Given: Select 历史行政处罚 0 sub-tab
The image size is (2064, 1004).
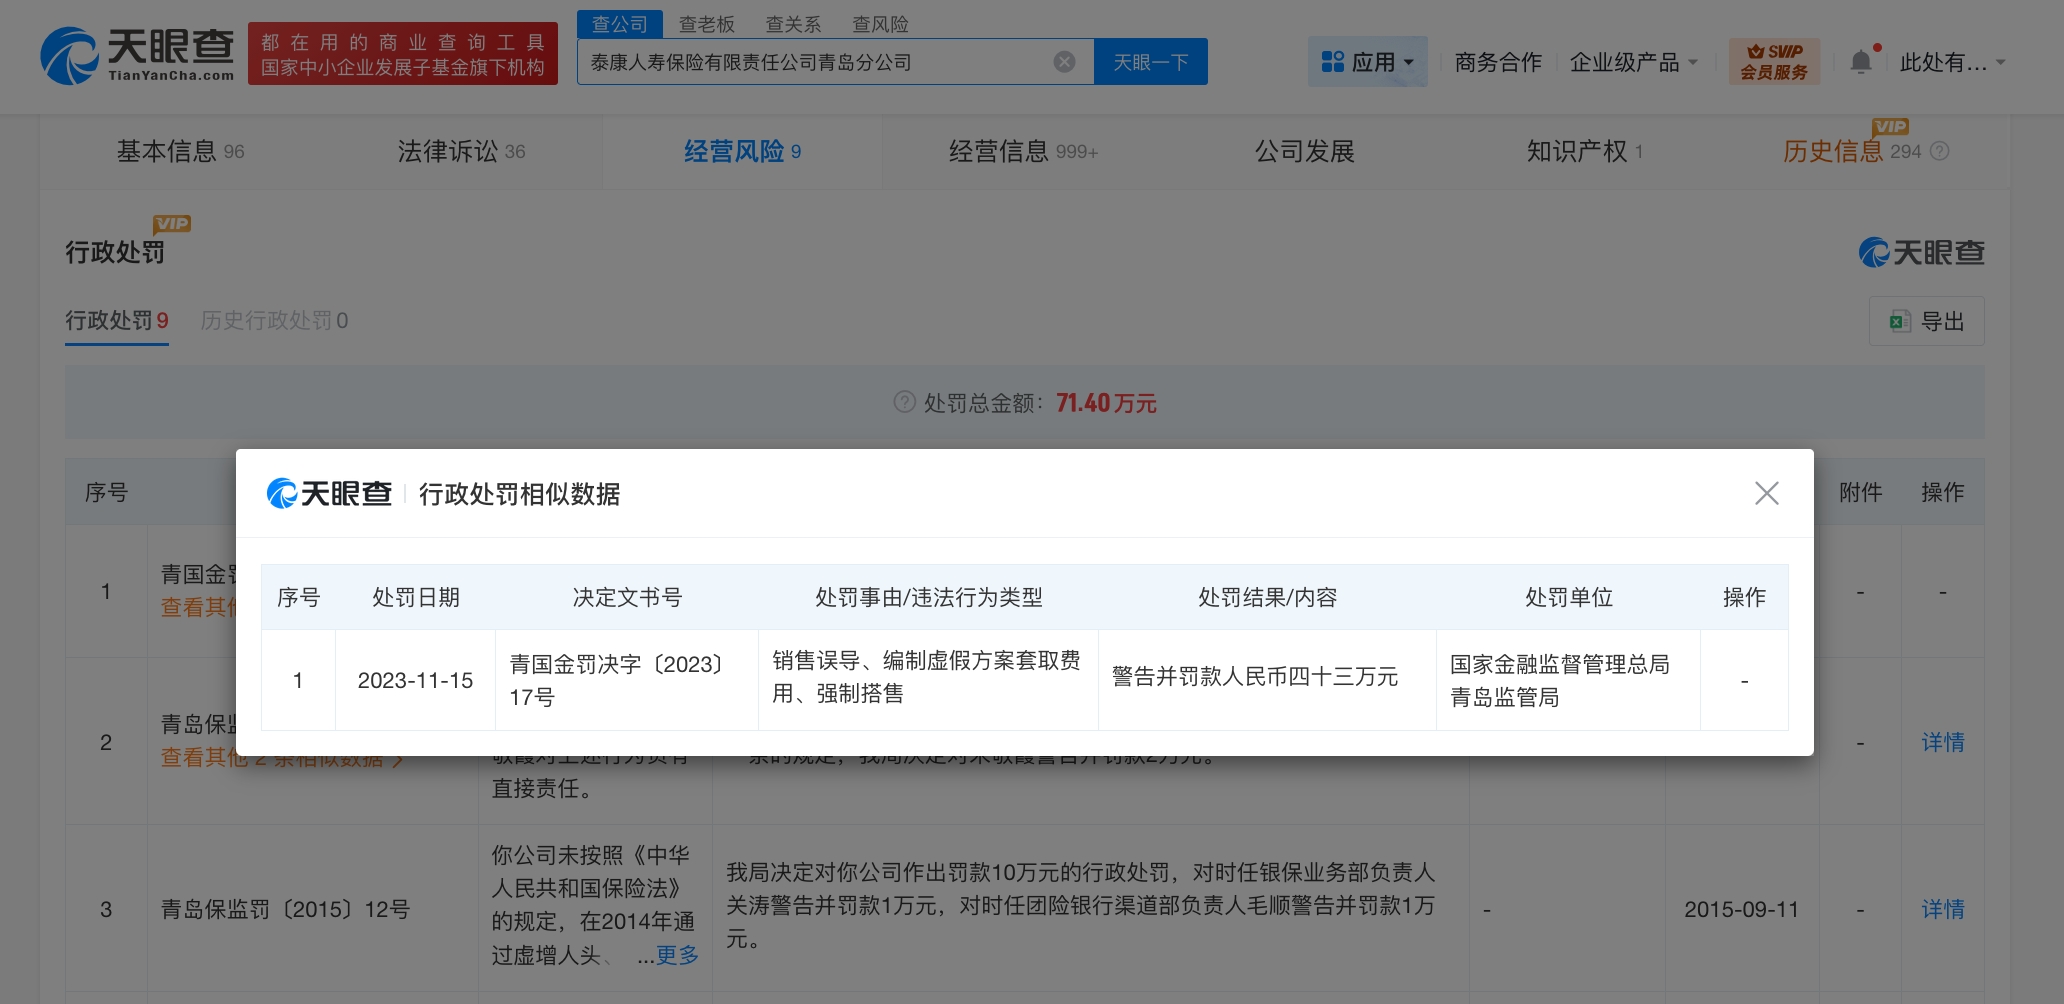Looking at the screenshot, I should pos(274,320).
